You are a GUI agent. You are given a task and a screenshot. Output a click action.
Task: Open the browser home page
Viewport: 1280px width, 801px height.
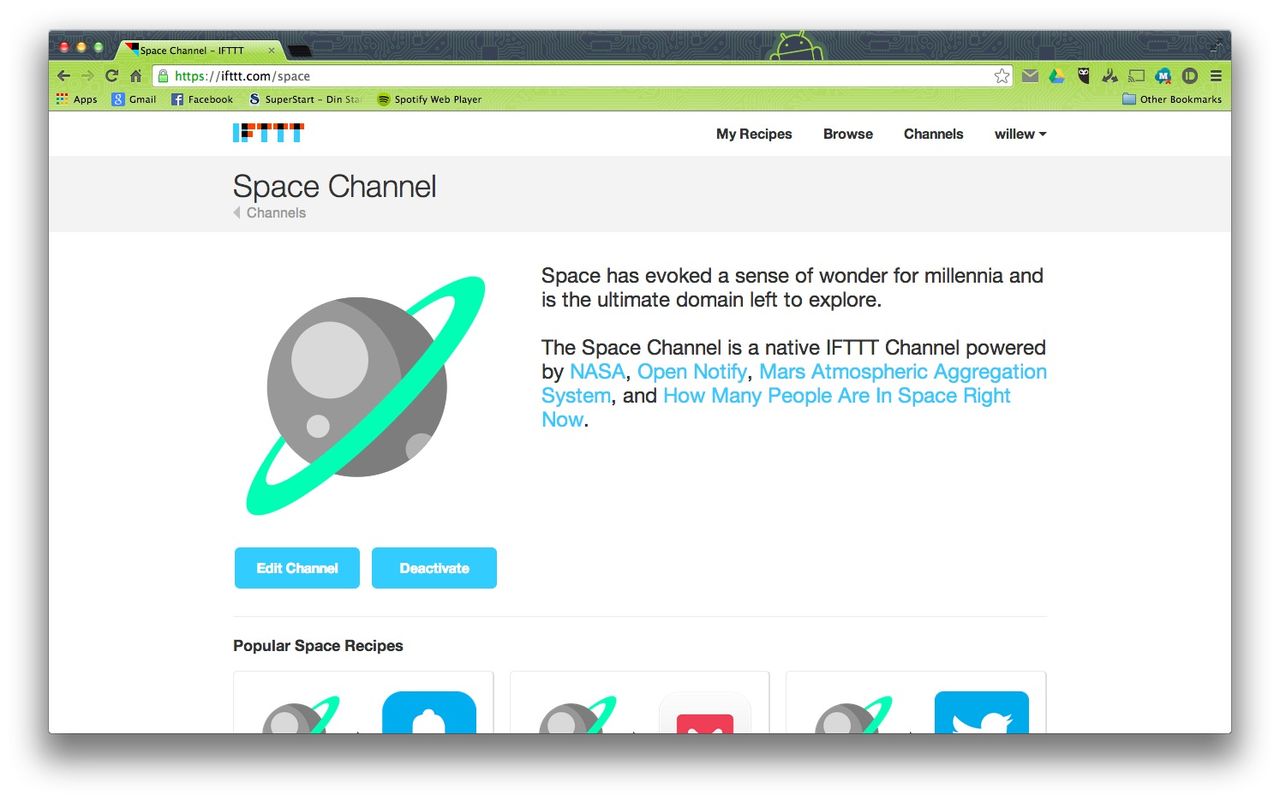point(136,76)
